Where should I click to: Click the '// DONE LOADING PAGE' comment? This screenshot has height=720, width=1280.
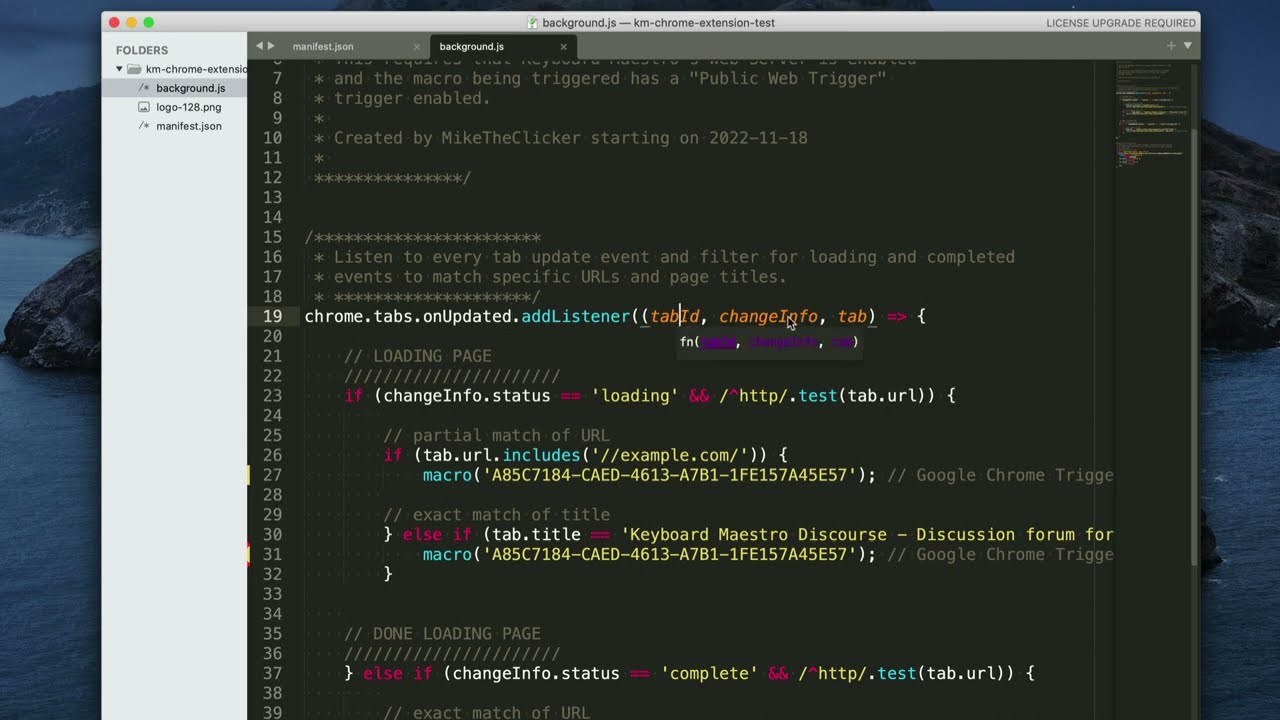point(443,634)
